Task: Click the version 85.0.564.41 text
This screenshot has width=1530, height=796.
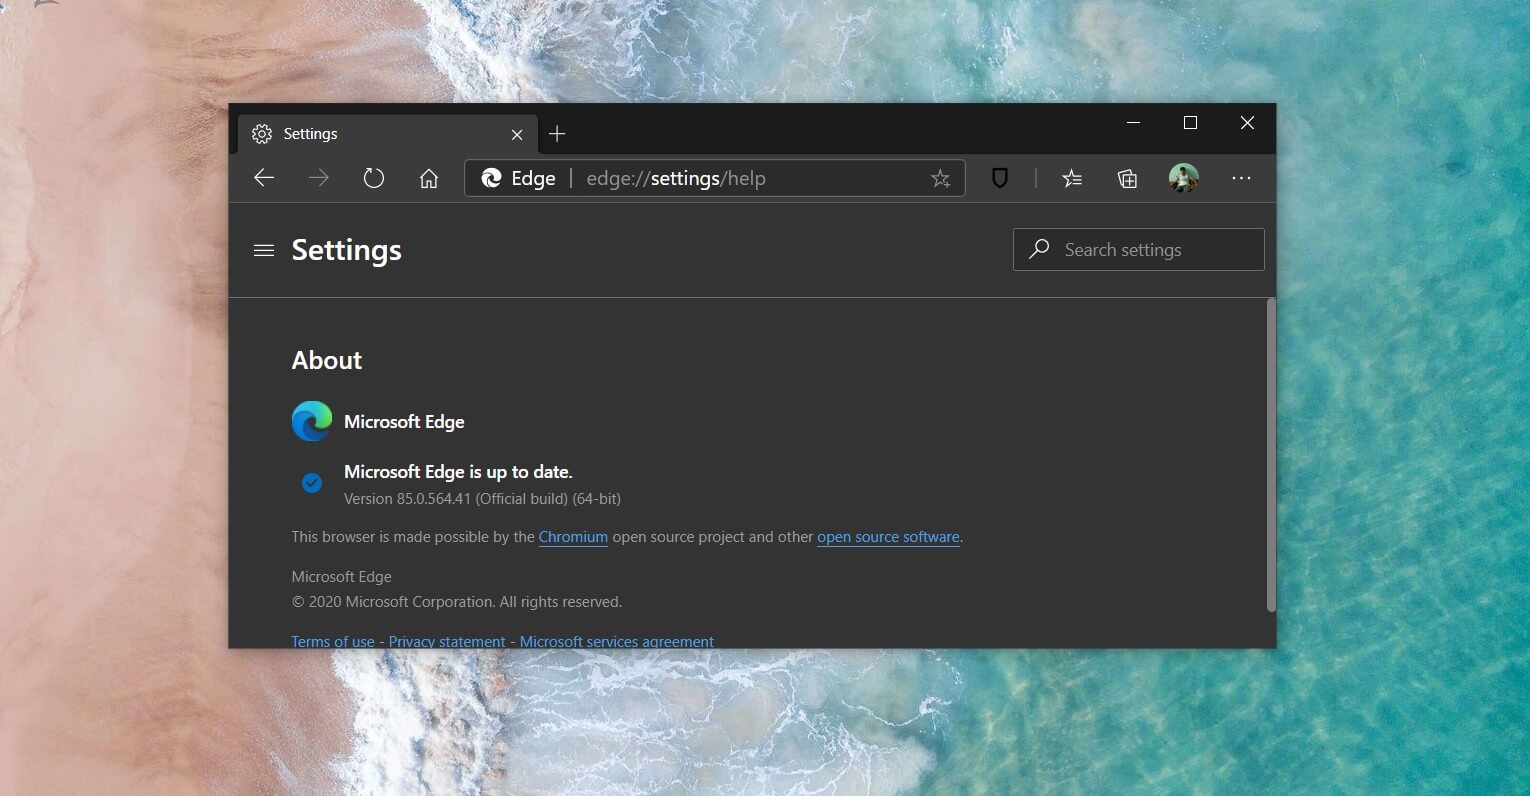Action: point(482,498)
